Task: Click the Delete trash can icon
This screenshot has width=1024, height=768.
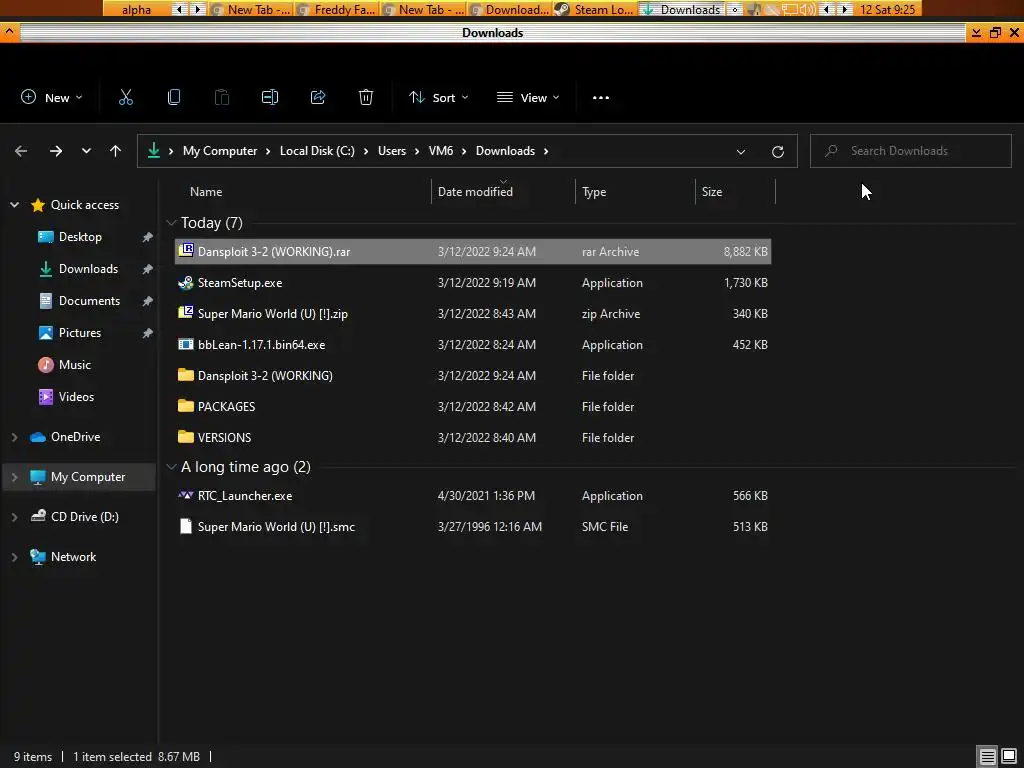Action: 366,97
